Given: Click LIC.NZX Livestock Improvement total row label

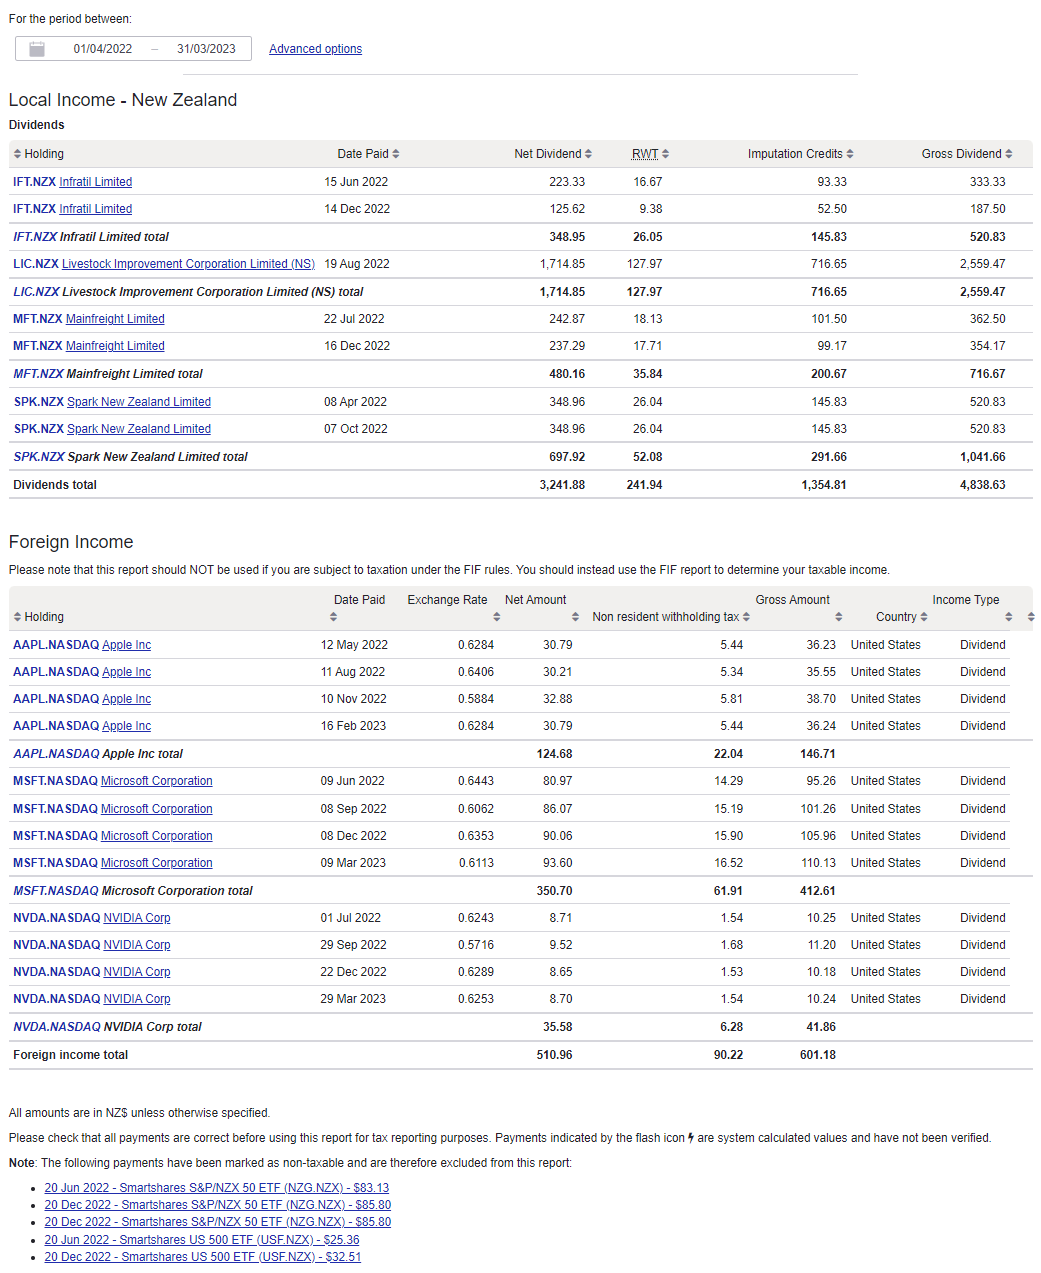Looking at the screenshot, I should (x=188, y=292).
